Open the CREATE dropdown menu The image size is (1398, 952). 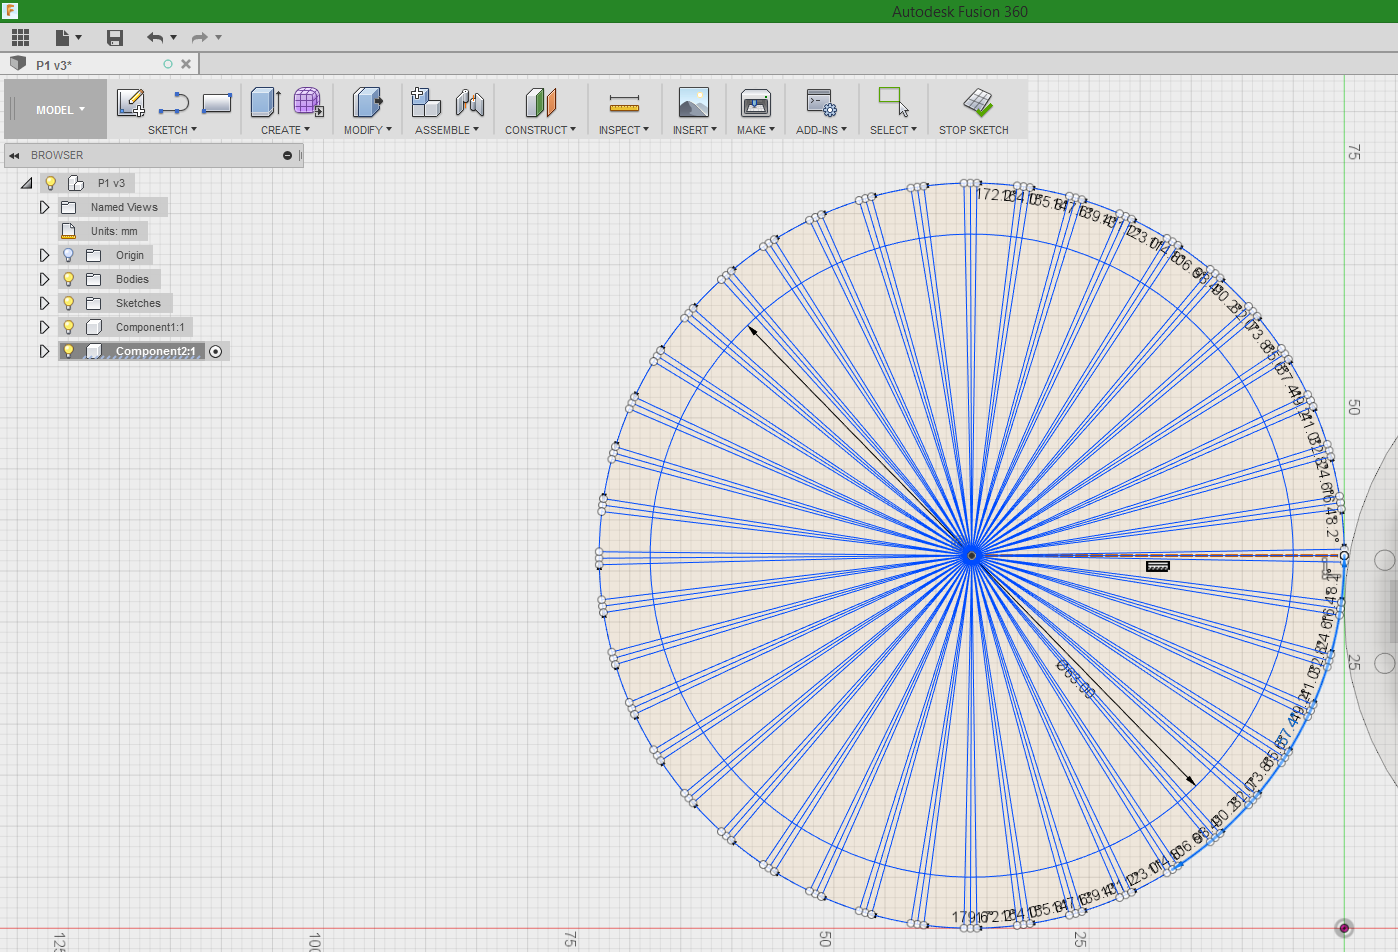click(x=286, y=130)
